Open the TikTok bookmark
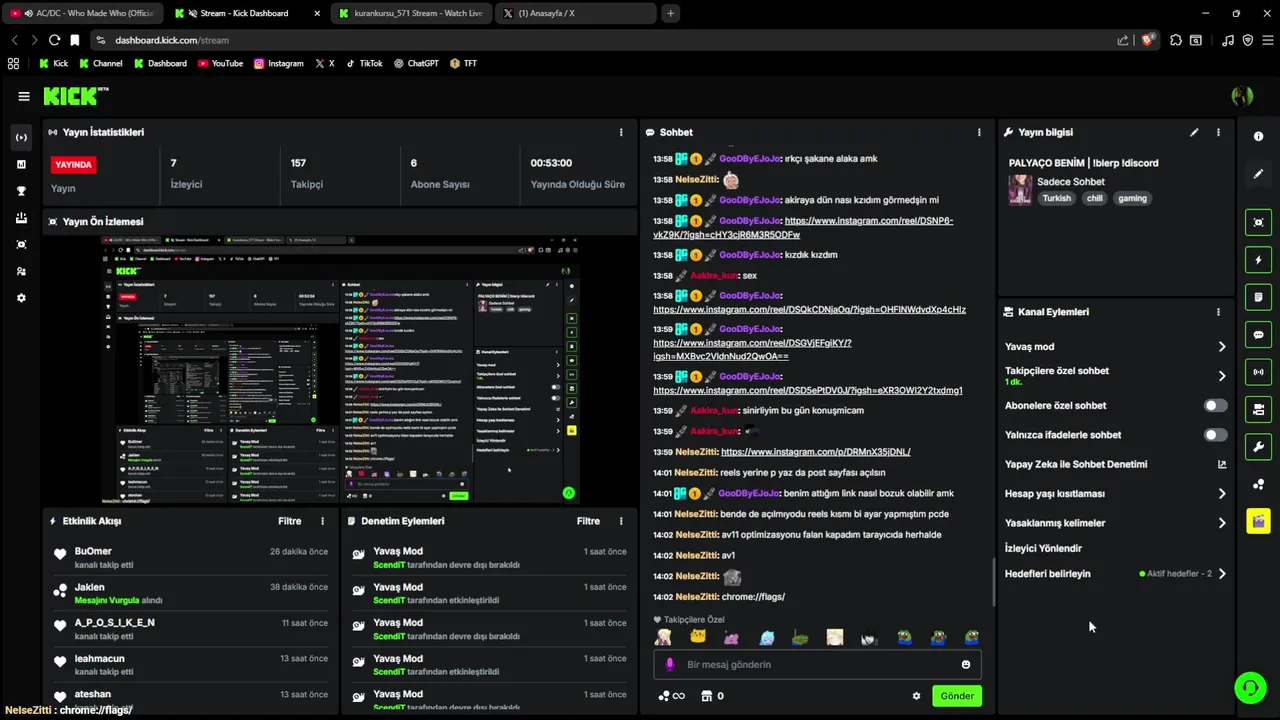 point(364,63)
